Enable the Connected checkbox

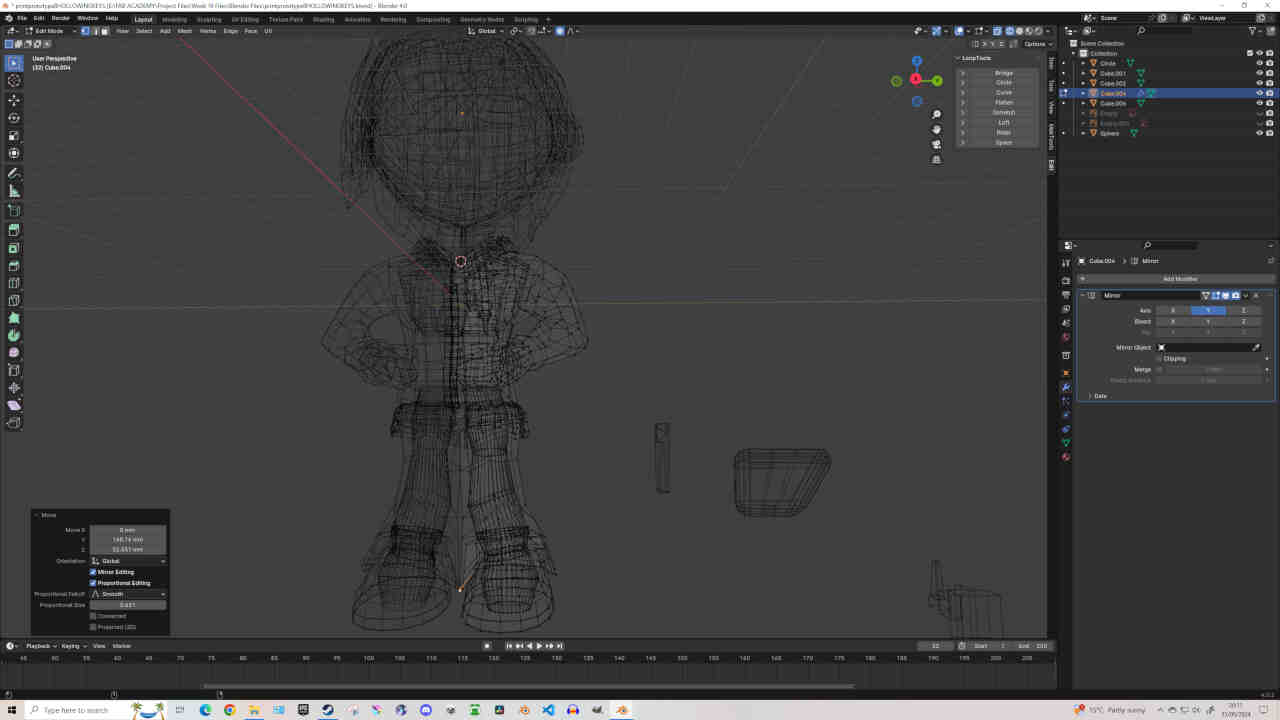coord(93,616)
